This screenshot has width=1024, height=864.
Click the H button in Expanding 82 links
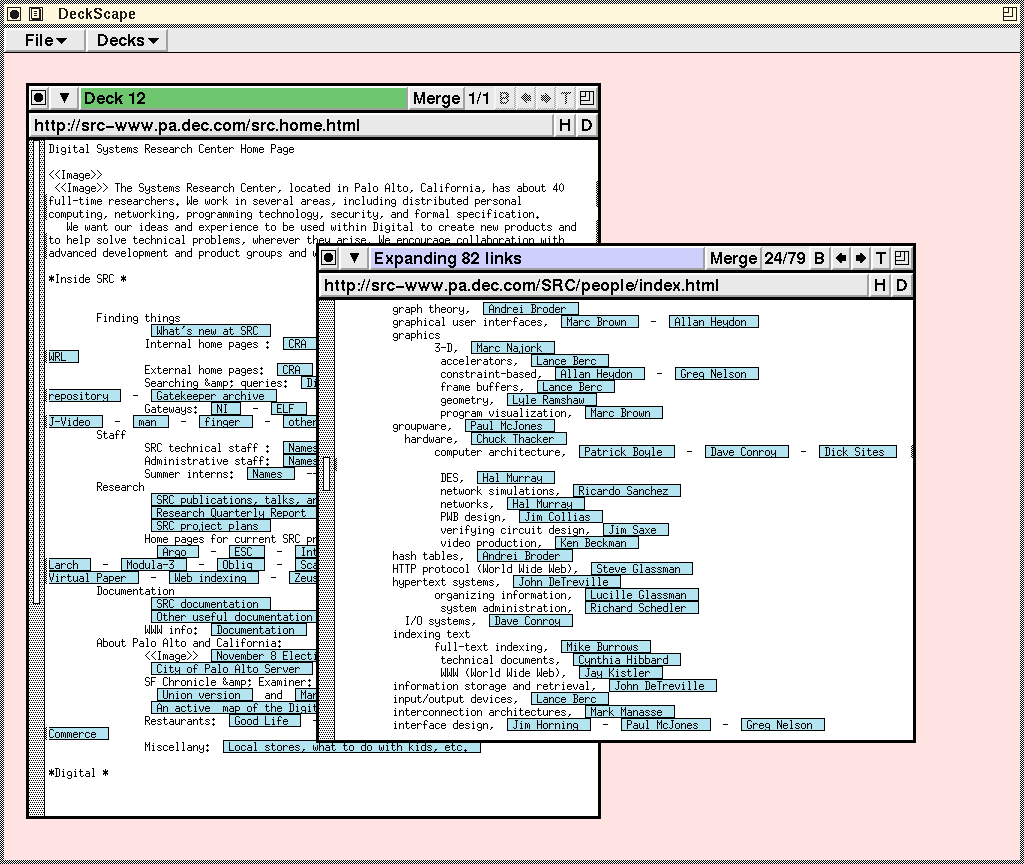880,285
